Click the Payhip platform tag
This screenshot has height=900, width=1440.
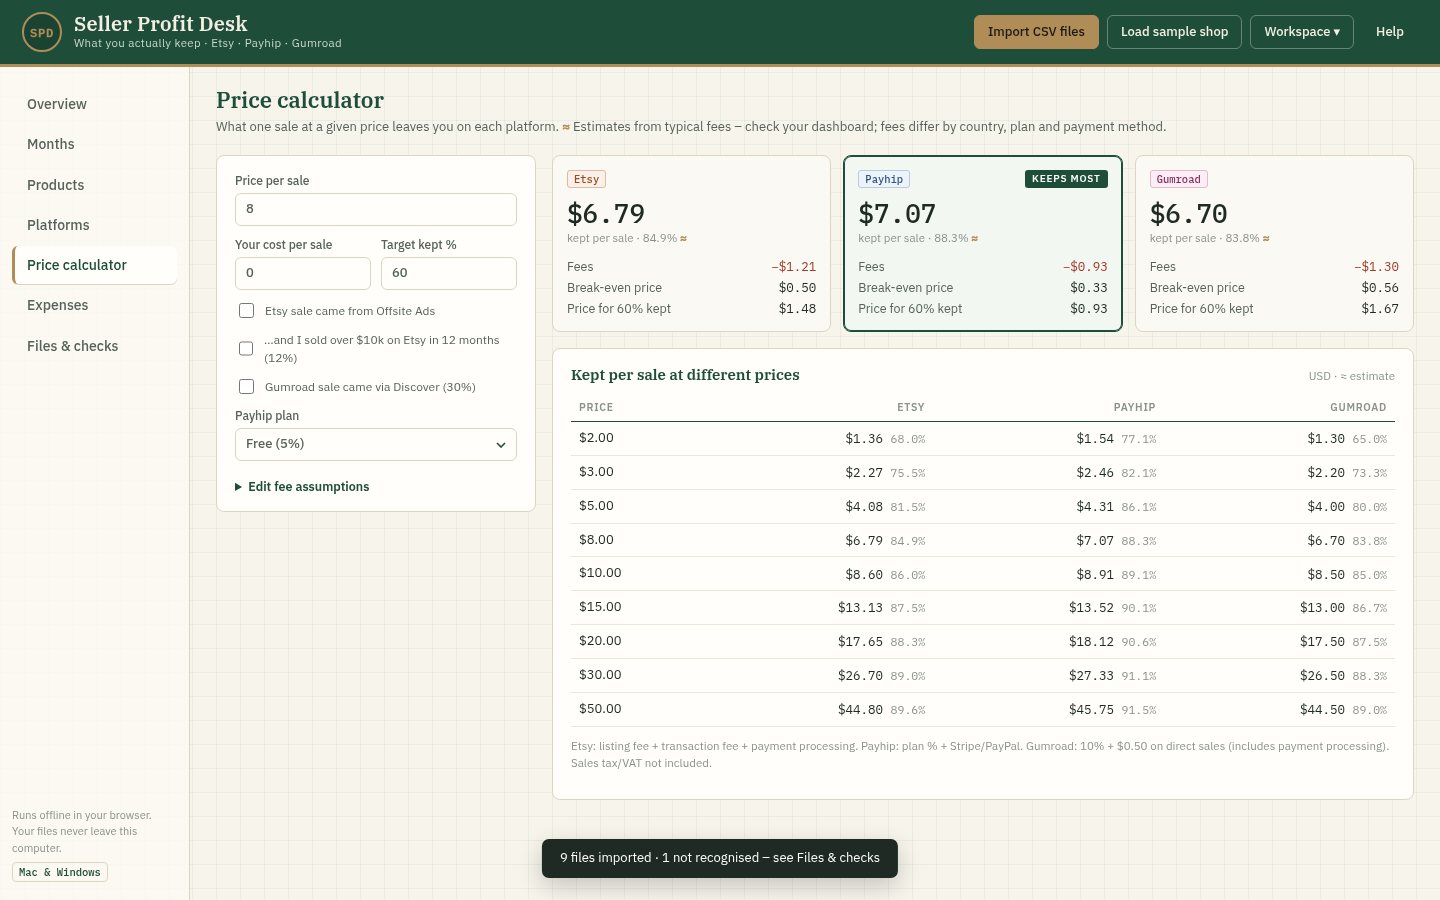(884, 180)
